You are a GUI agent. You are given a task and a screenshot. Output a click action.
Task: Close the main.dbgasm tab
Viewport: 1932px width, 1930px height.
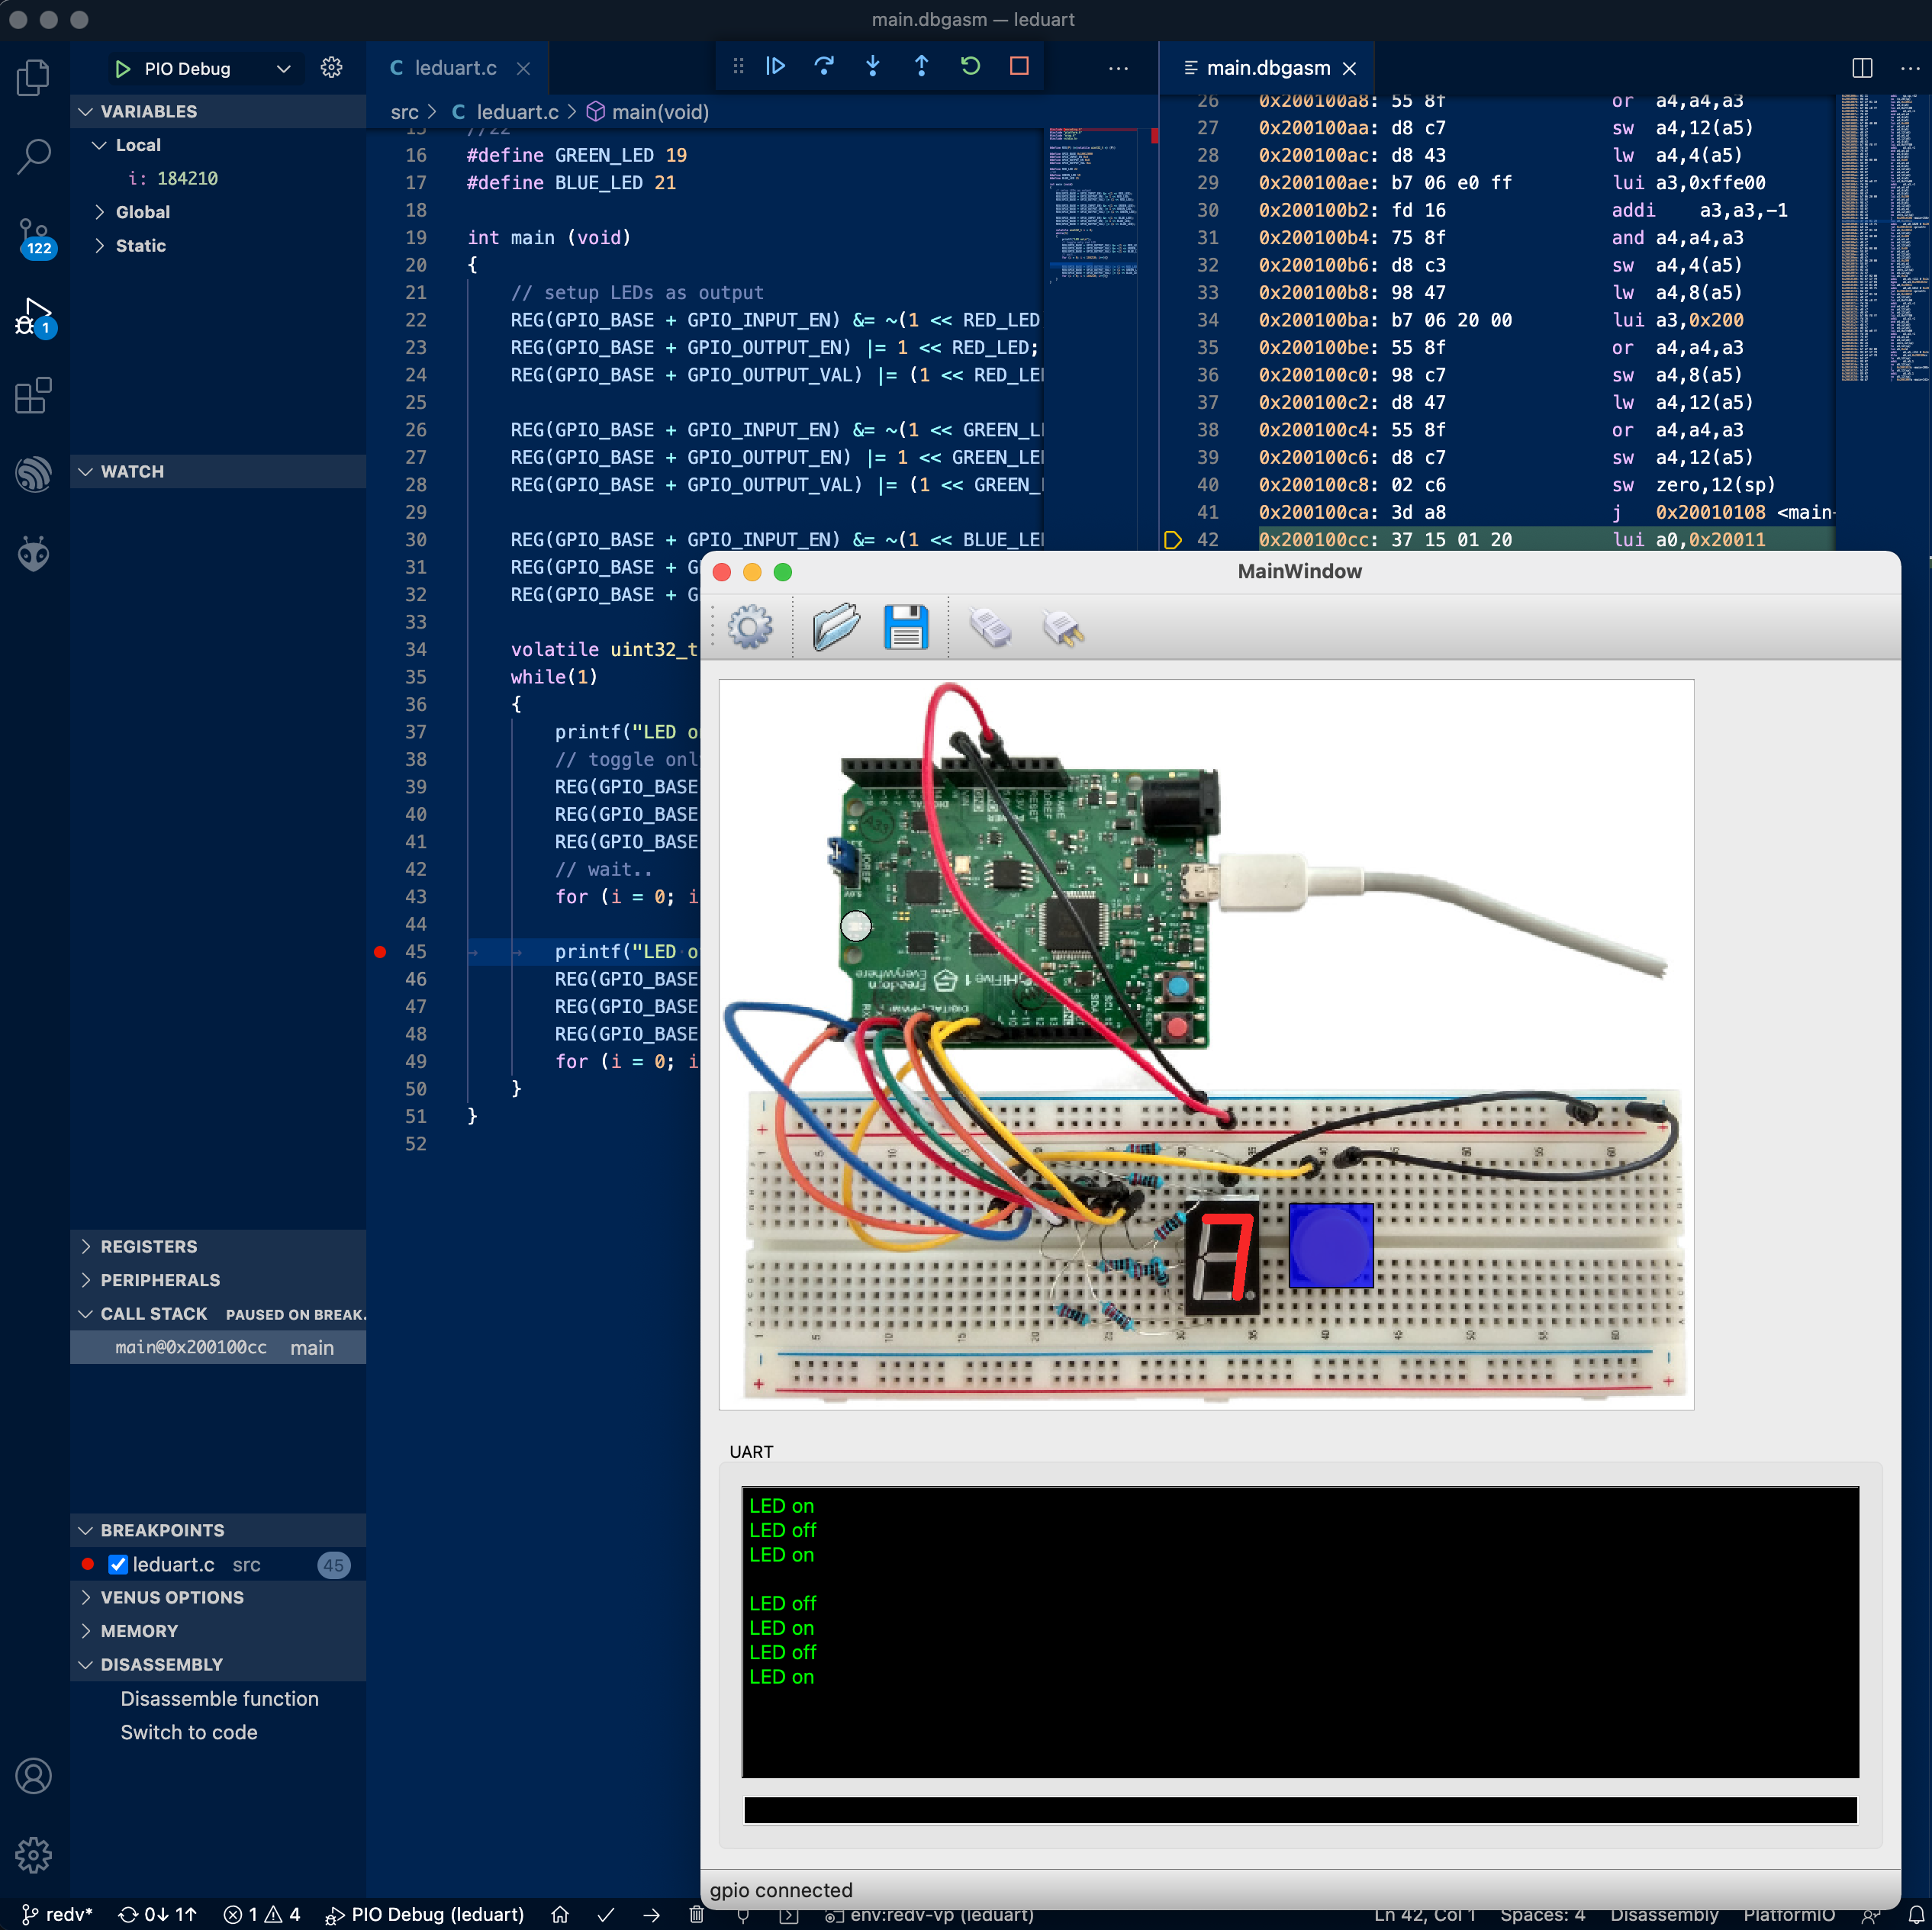point(1349,68)
